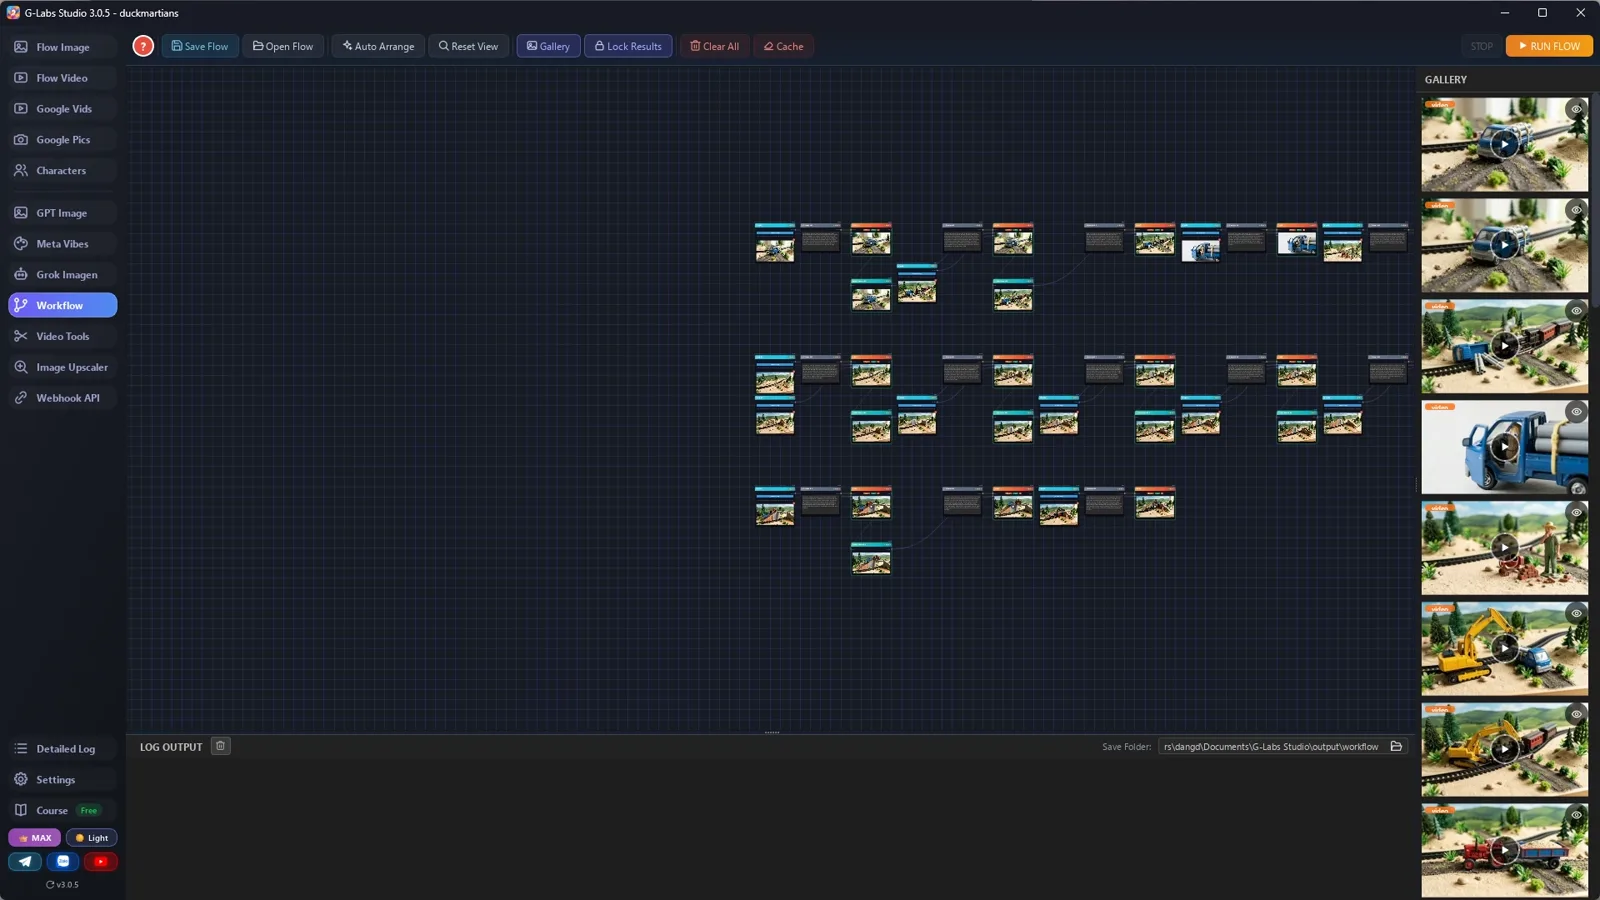Open Video Tools section

coord(63,336)
